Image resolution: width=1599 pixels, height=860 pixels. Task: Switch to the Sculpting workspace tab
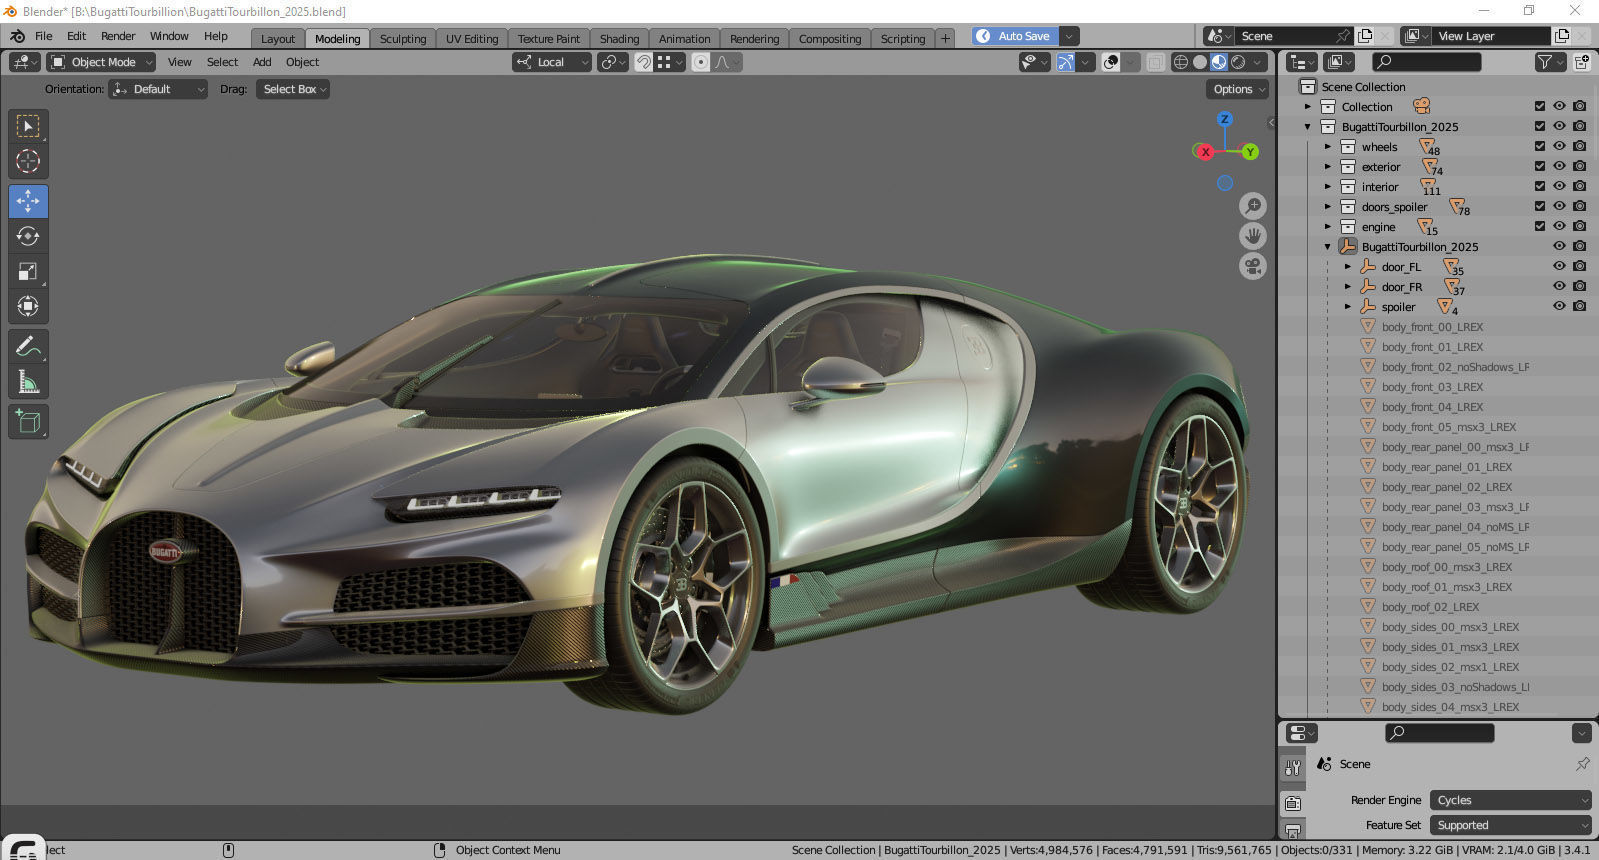(x=403, y=39)
